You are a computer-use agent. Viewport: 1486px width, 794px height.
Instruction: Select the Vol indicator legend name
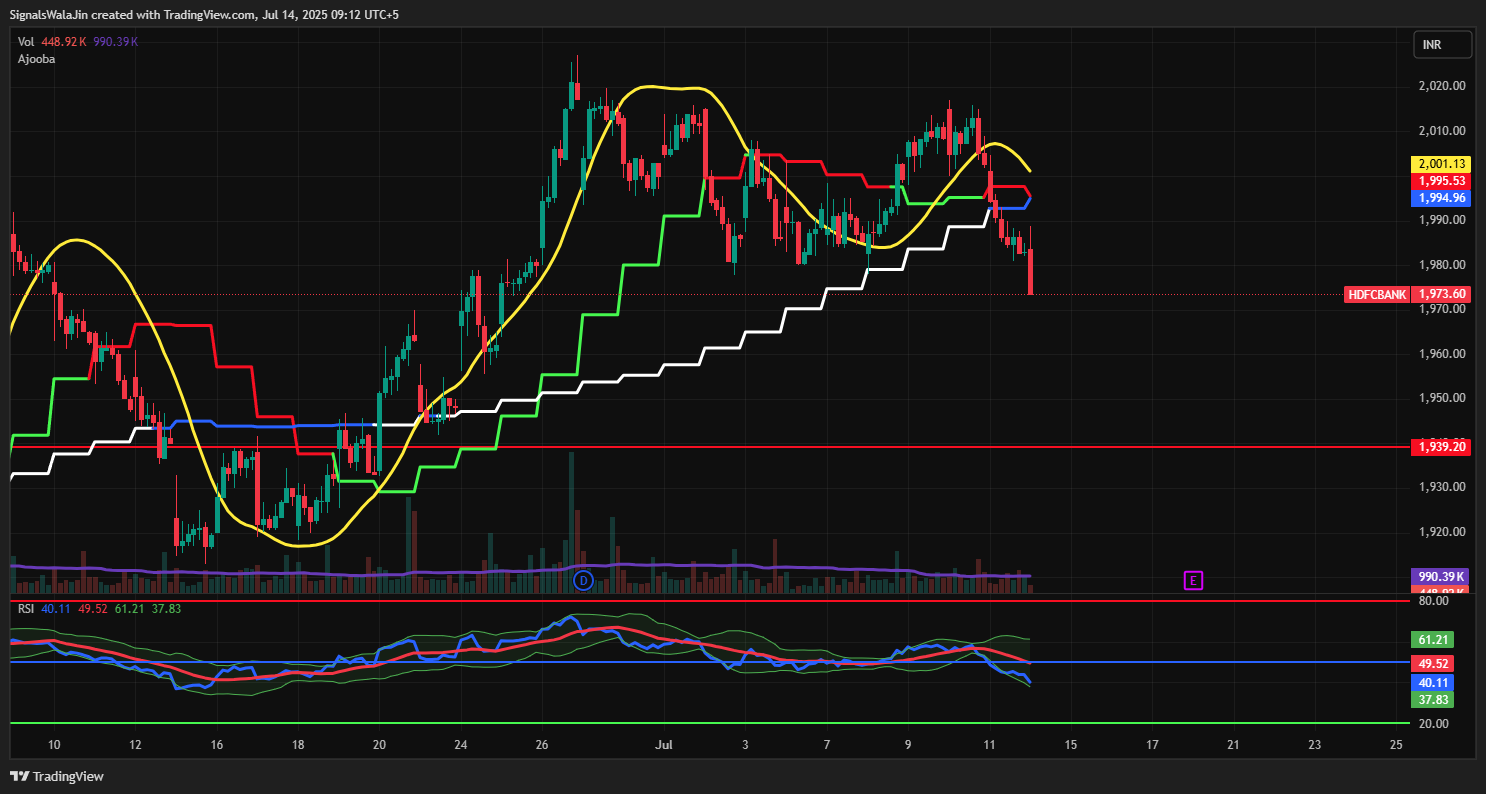[26, 42]
